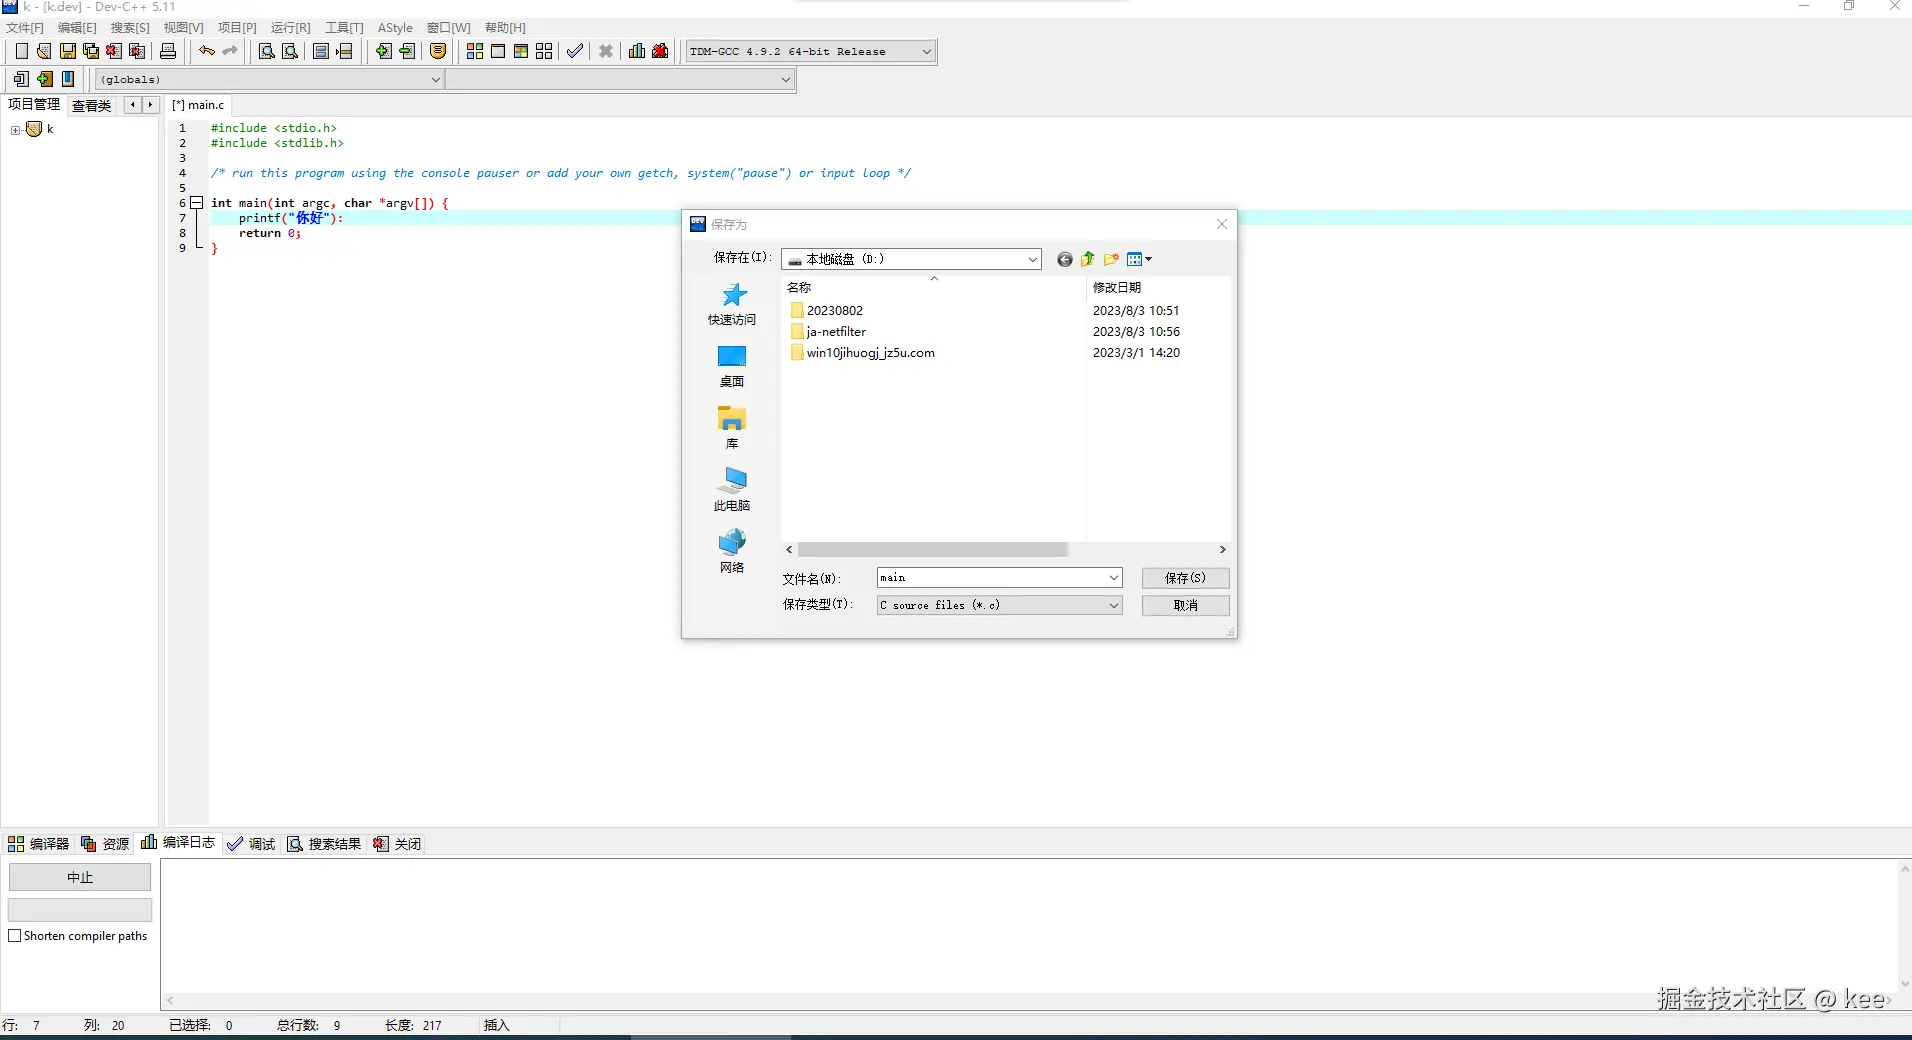Open Find using the toolbar magnifier

tap(267, 51)
